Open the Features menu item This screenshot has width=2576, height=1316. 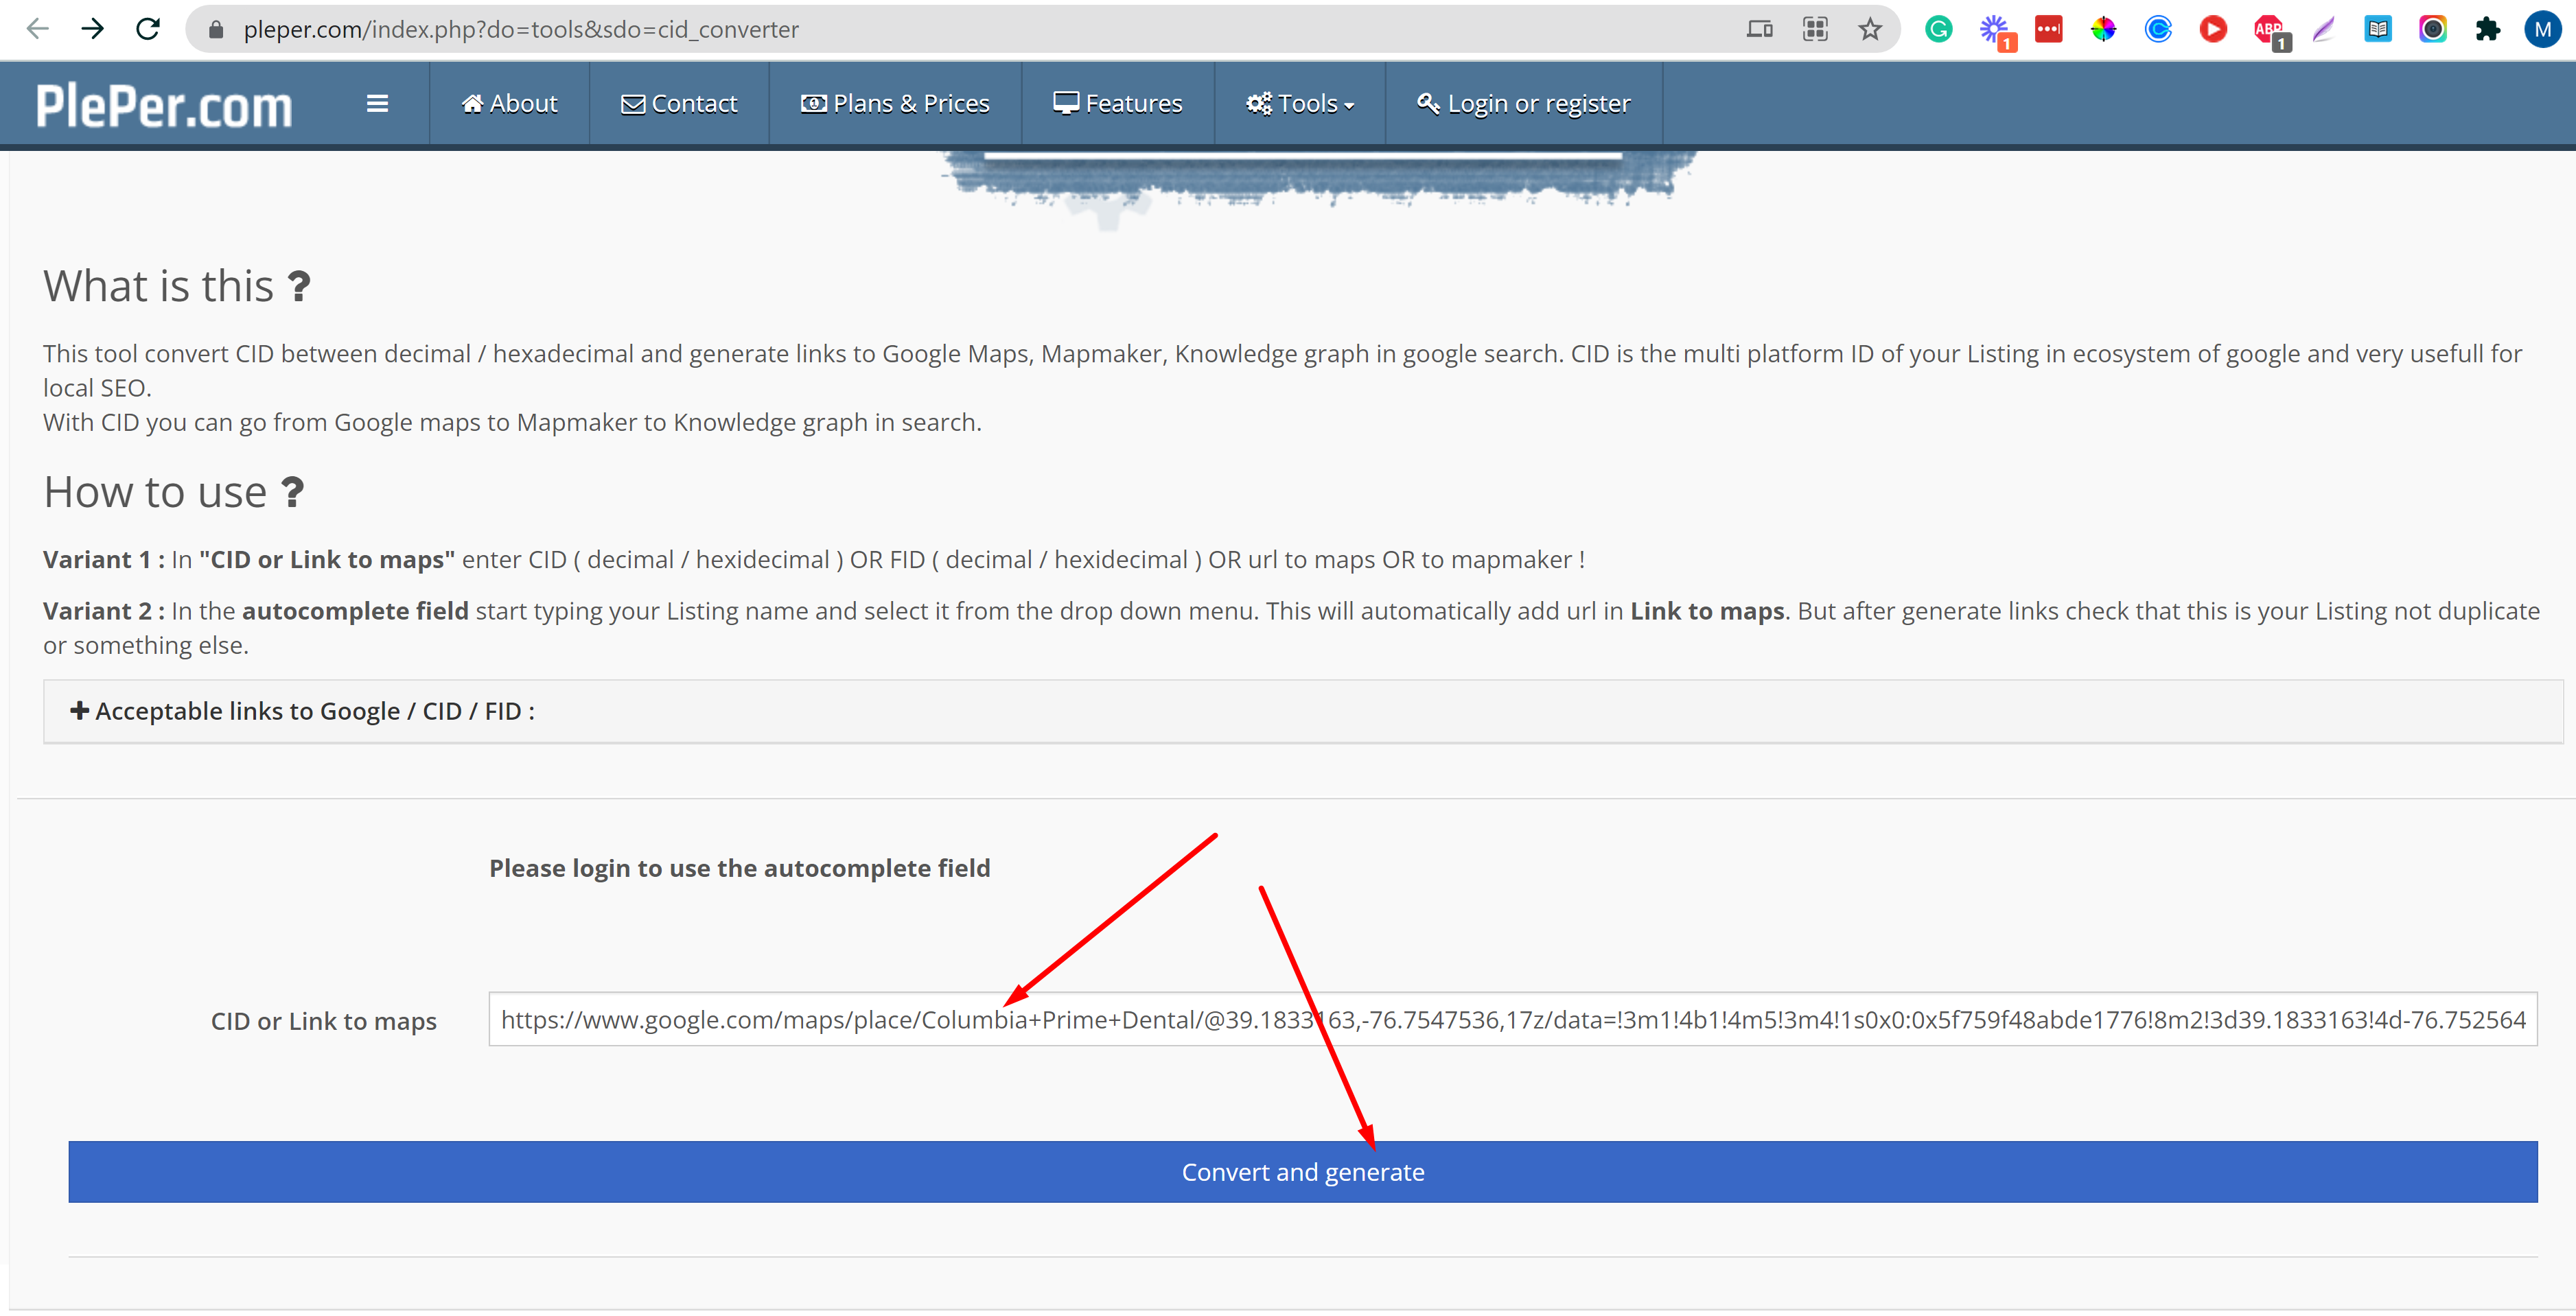(x=1118, y=104)
